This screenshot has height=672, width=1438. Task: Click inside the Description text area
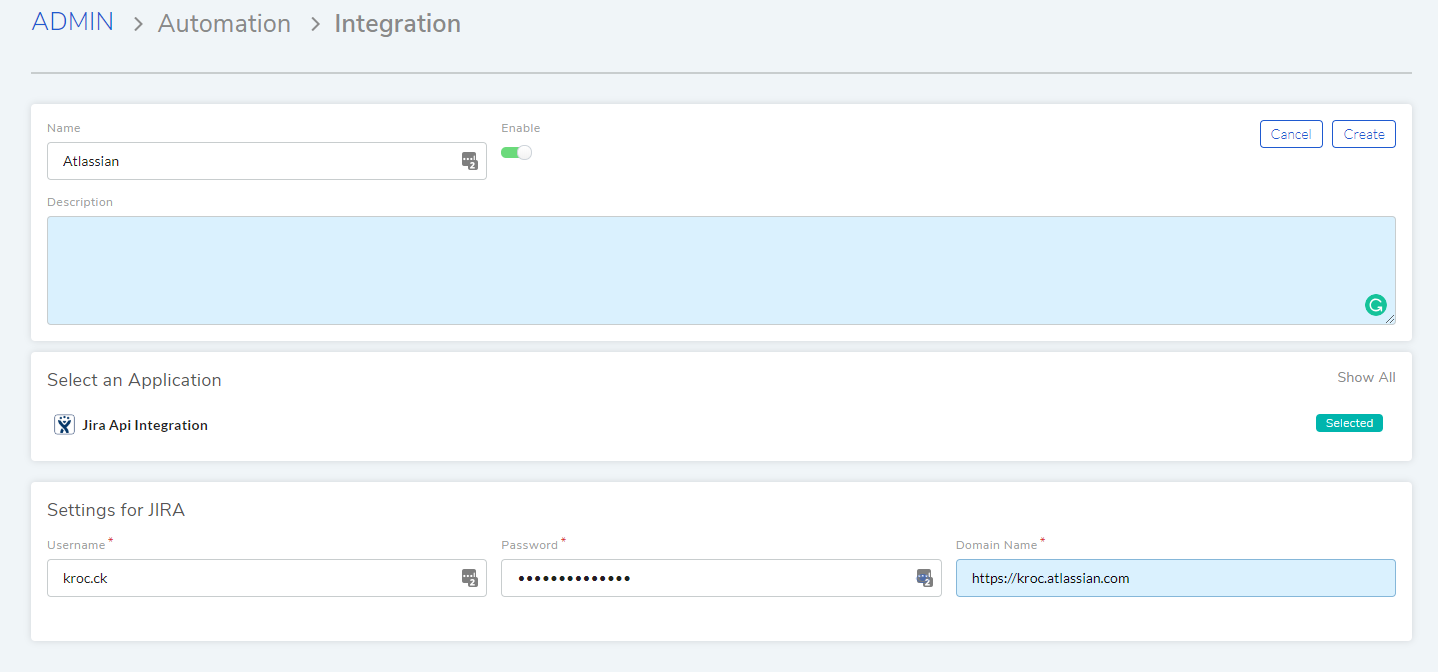click(721, 270)
